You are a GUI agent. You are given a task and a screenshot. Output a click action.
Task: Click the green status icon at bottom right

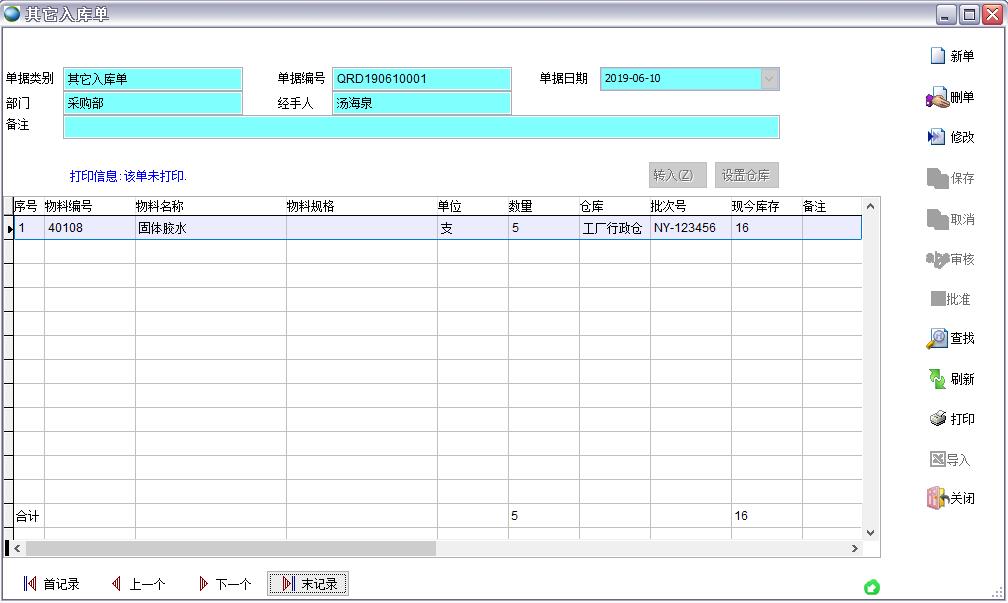(871, 589)
